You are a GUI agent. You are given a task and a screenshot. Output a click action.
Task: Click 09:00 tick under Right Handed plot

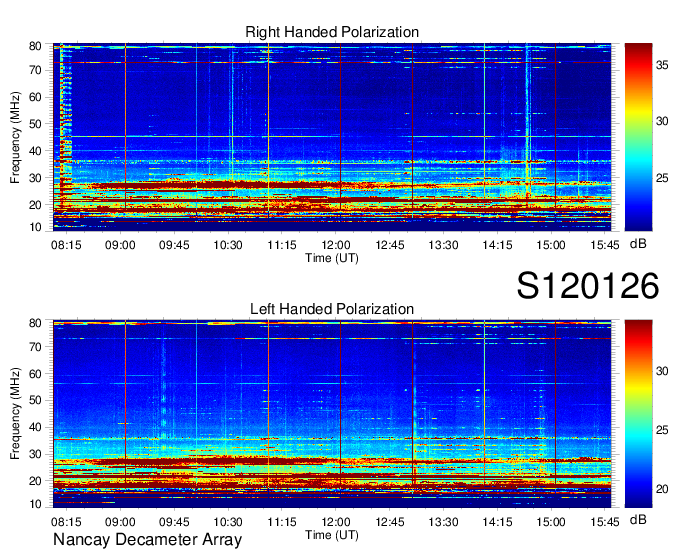coord(120,245)
